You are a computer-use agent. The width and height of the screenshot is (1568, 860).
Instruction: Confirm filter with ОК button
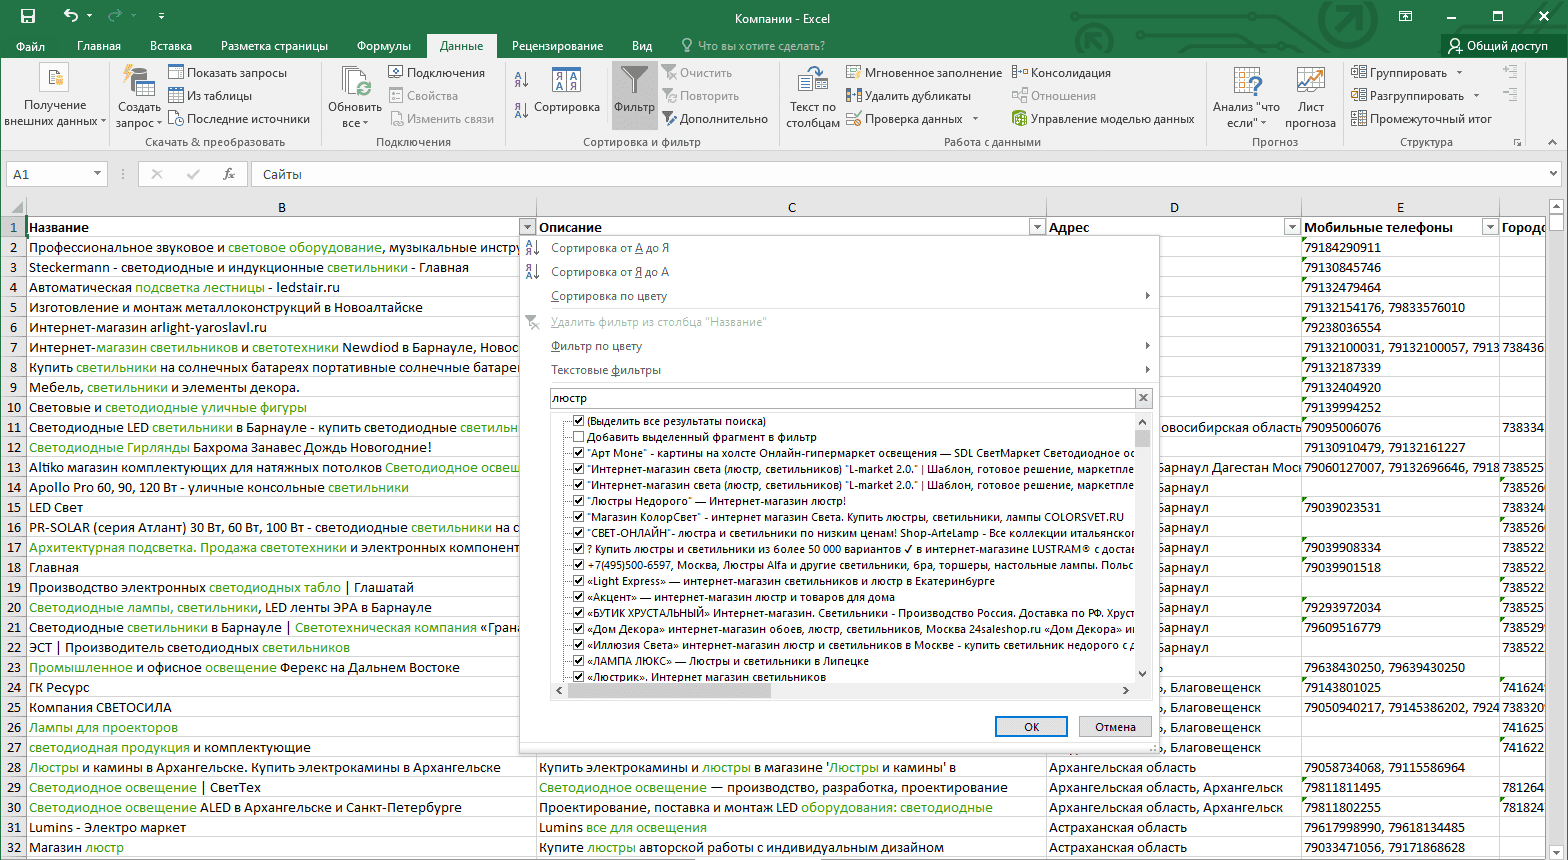coord(1031,727)
